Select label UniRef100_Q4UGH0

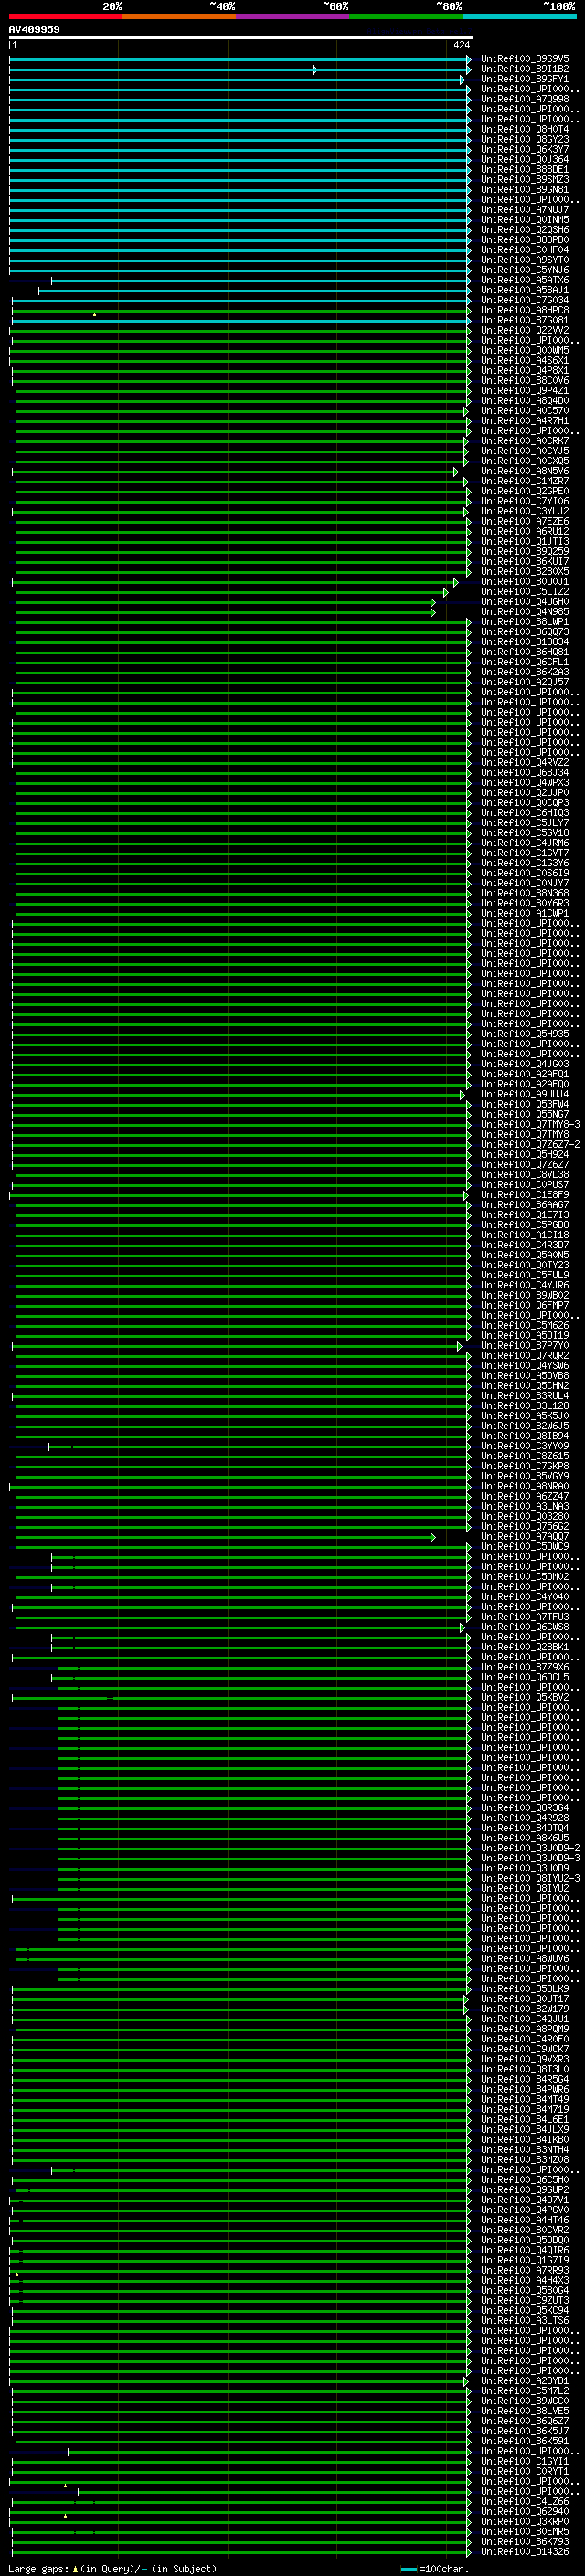(525, 601)
